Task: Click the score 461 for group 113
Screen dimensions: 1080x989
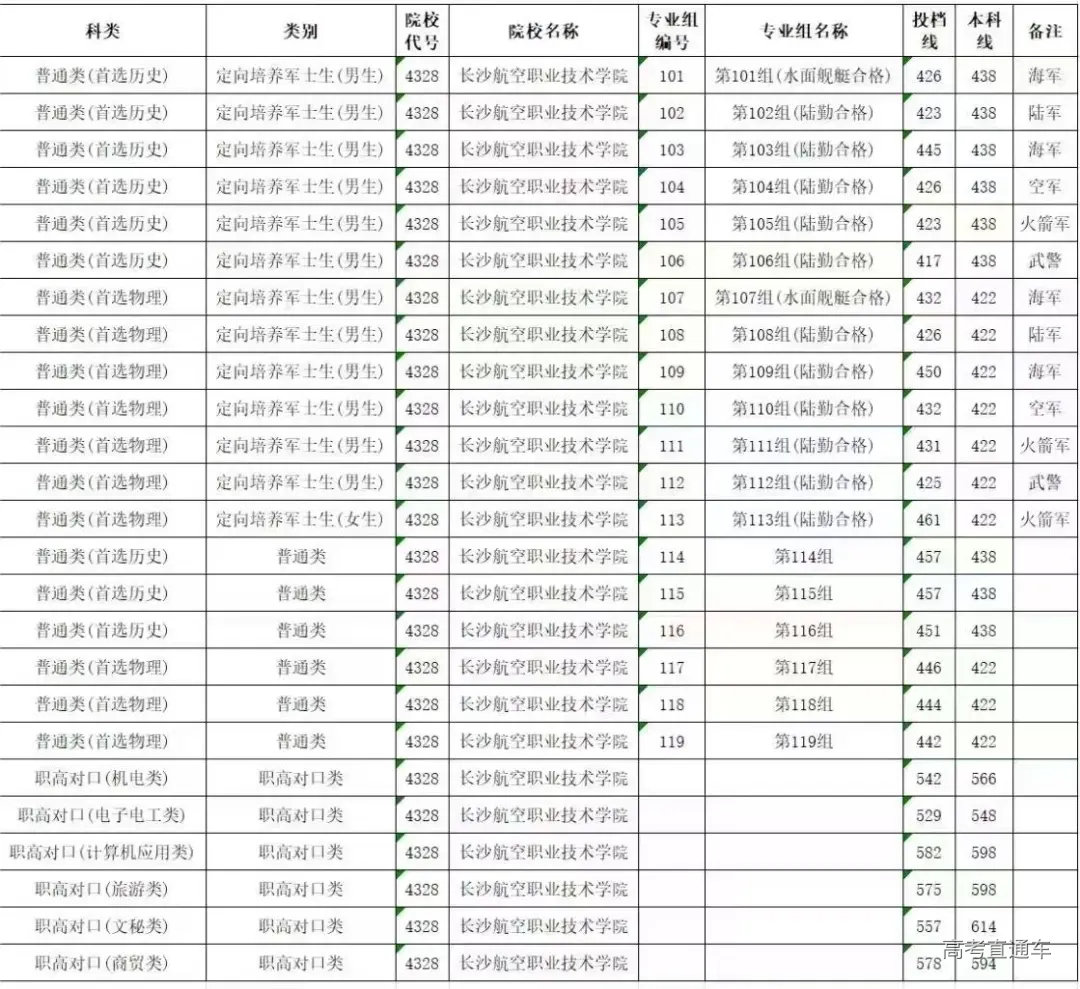Action: pos(928,519)
